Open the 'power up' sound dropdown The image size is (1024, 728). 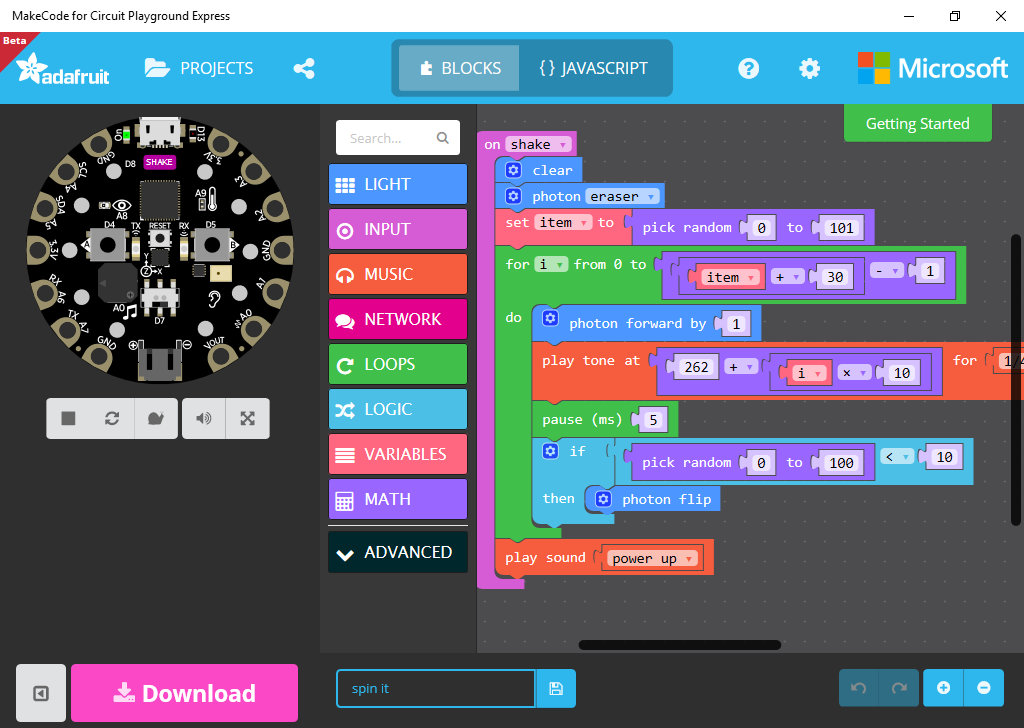point(652,558)
